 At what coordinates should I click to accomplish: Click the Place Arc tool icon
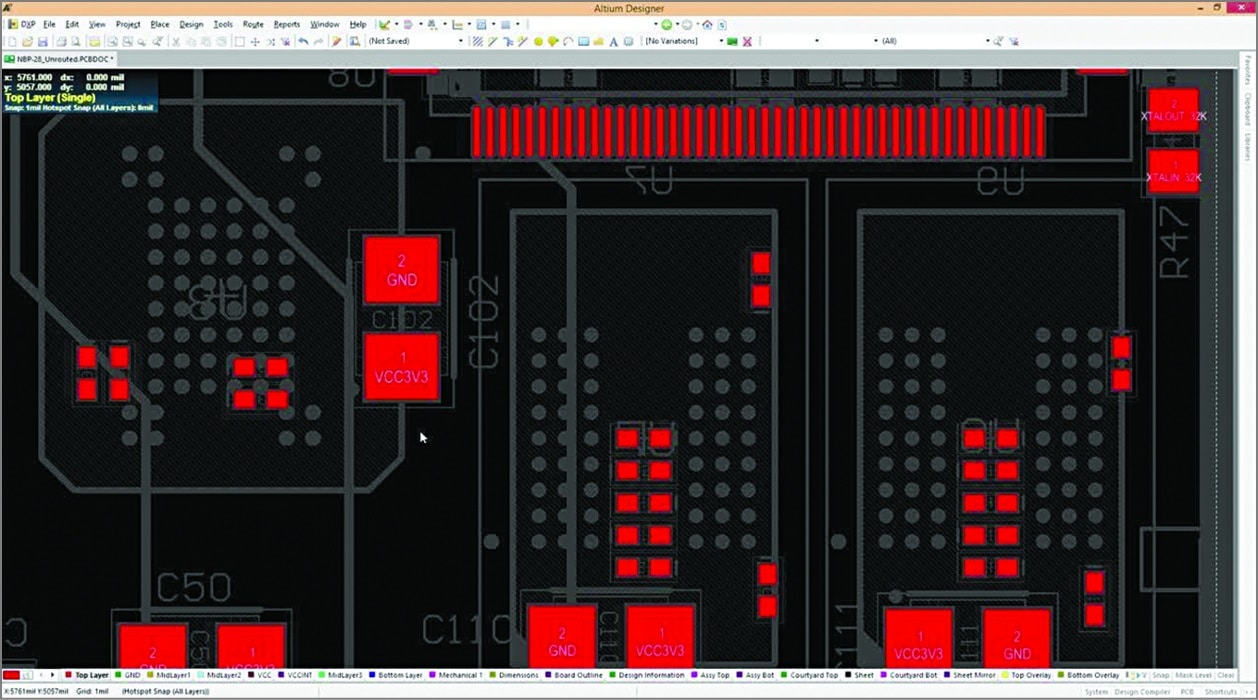(568, 42)
